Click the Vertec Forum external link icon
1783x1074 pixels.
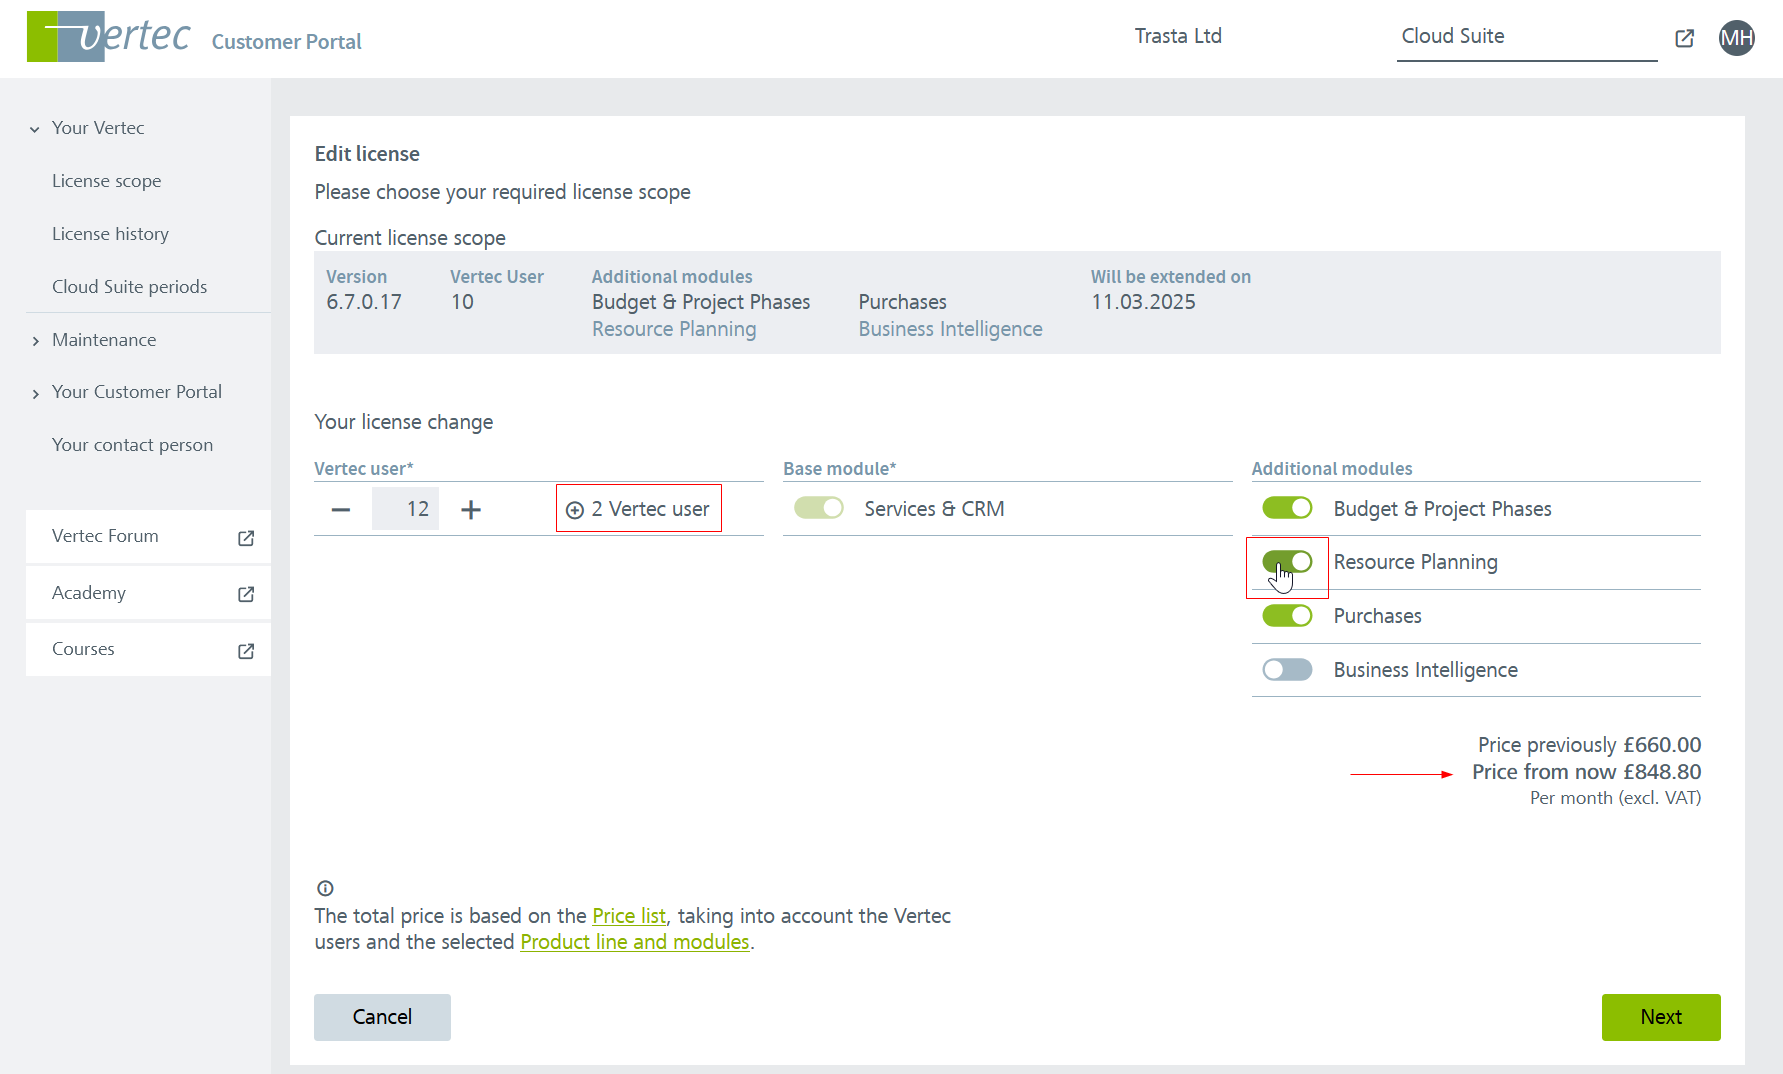pyautogui.click(x=246, y=538)
